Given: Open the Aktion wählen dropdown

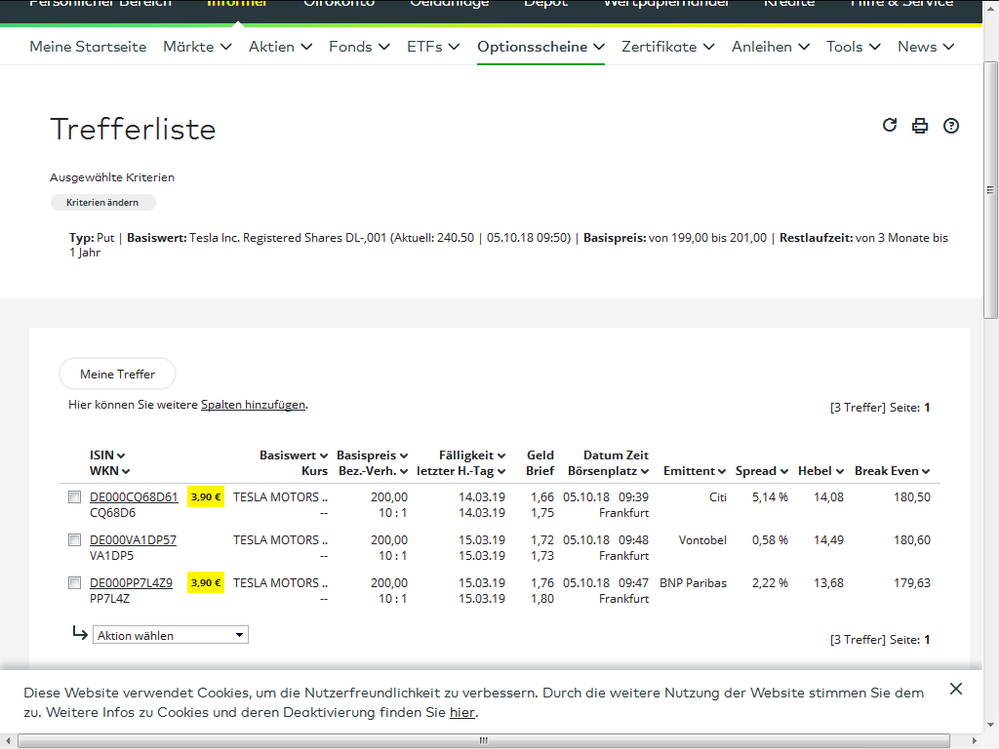Looking at the screenshot, I should pyautogui.click(x=170, y=635).
